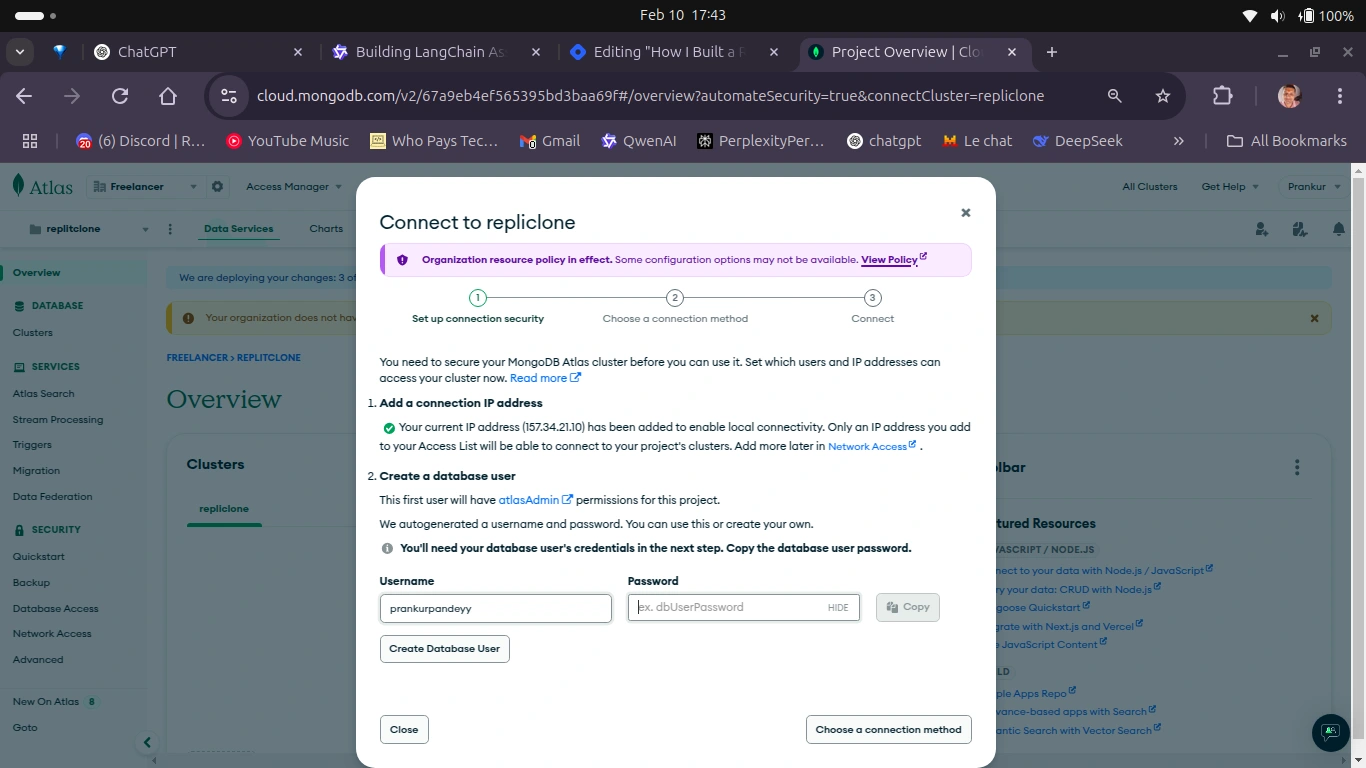This screenshot has height=768, width=1366.
Task: Click the Create Database User button
Action: point(445,649)
